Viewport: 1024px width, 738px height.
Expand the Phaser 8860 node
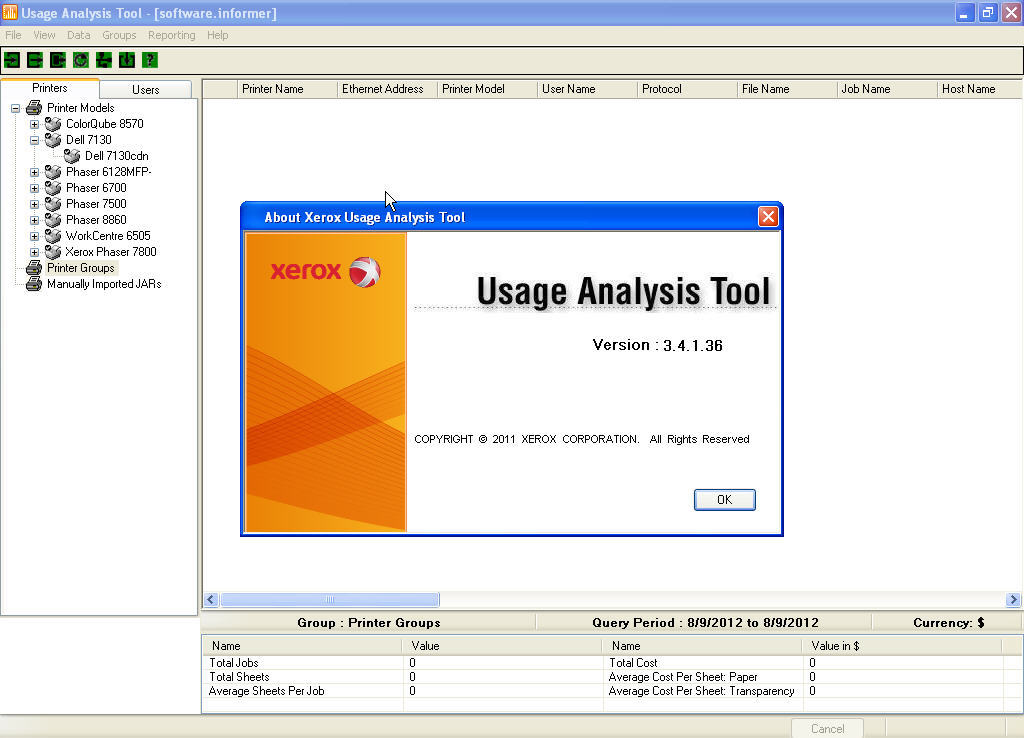pyautogui.click(x=35, y=220)
